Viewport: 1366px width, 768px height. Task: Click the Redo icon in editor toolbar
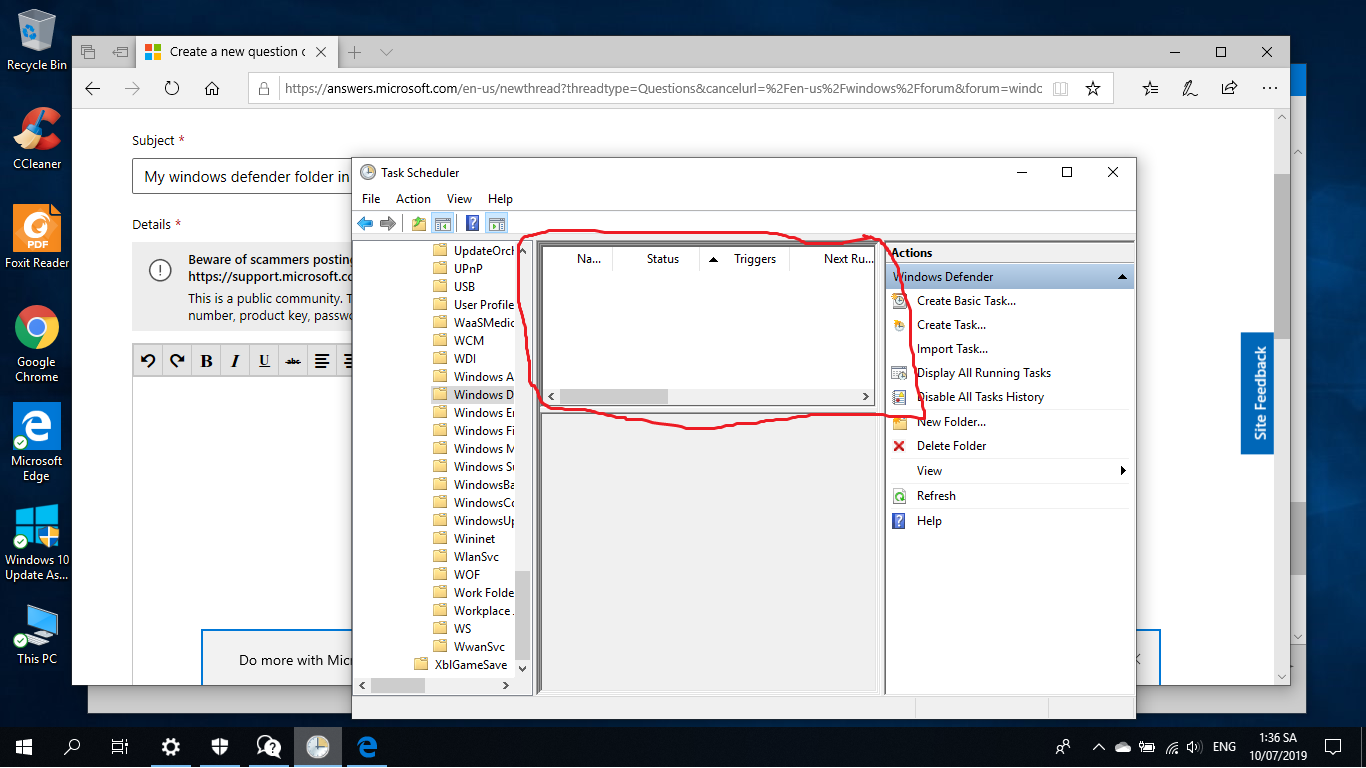click(x=178, y=361)
